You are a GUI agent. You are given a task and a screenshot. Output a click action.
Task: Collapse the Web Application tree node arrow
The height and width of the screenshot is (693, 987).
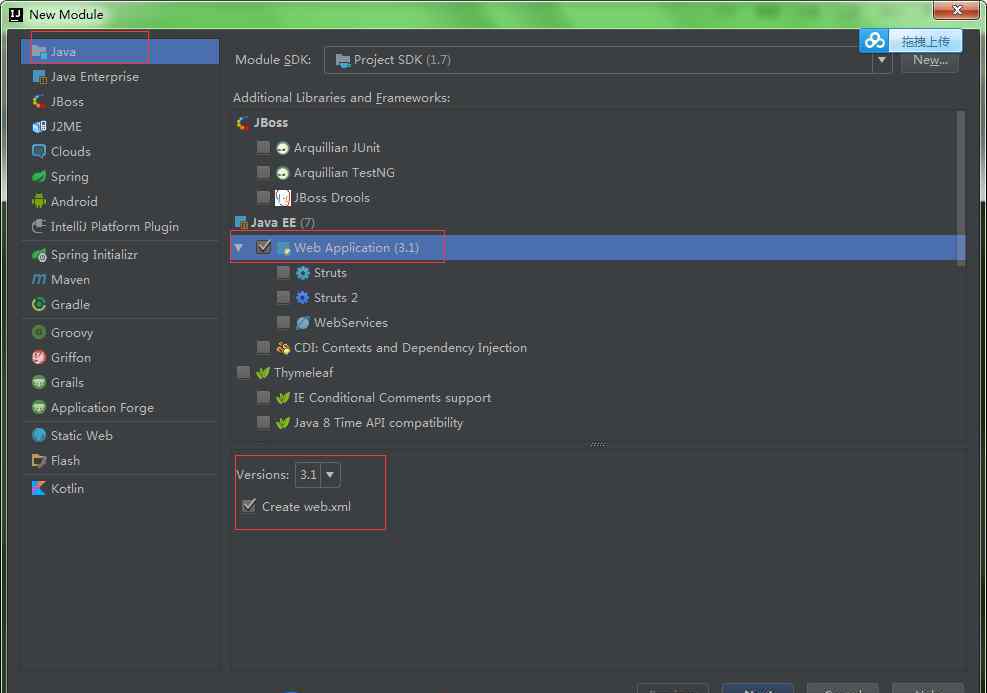pos(239,248)
